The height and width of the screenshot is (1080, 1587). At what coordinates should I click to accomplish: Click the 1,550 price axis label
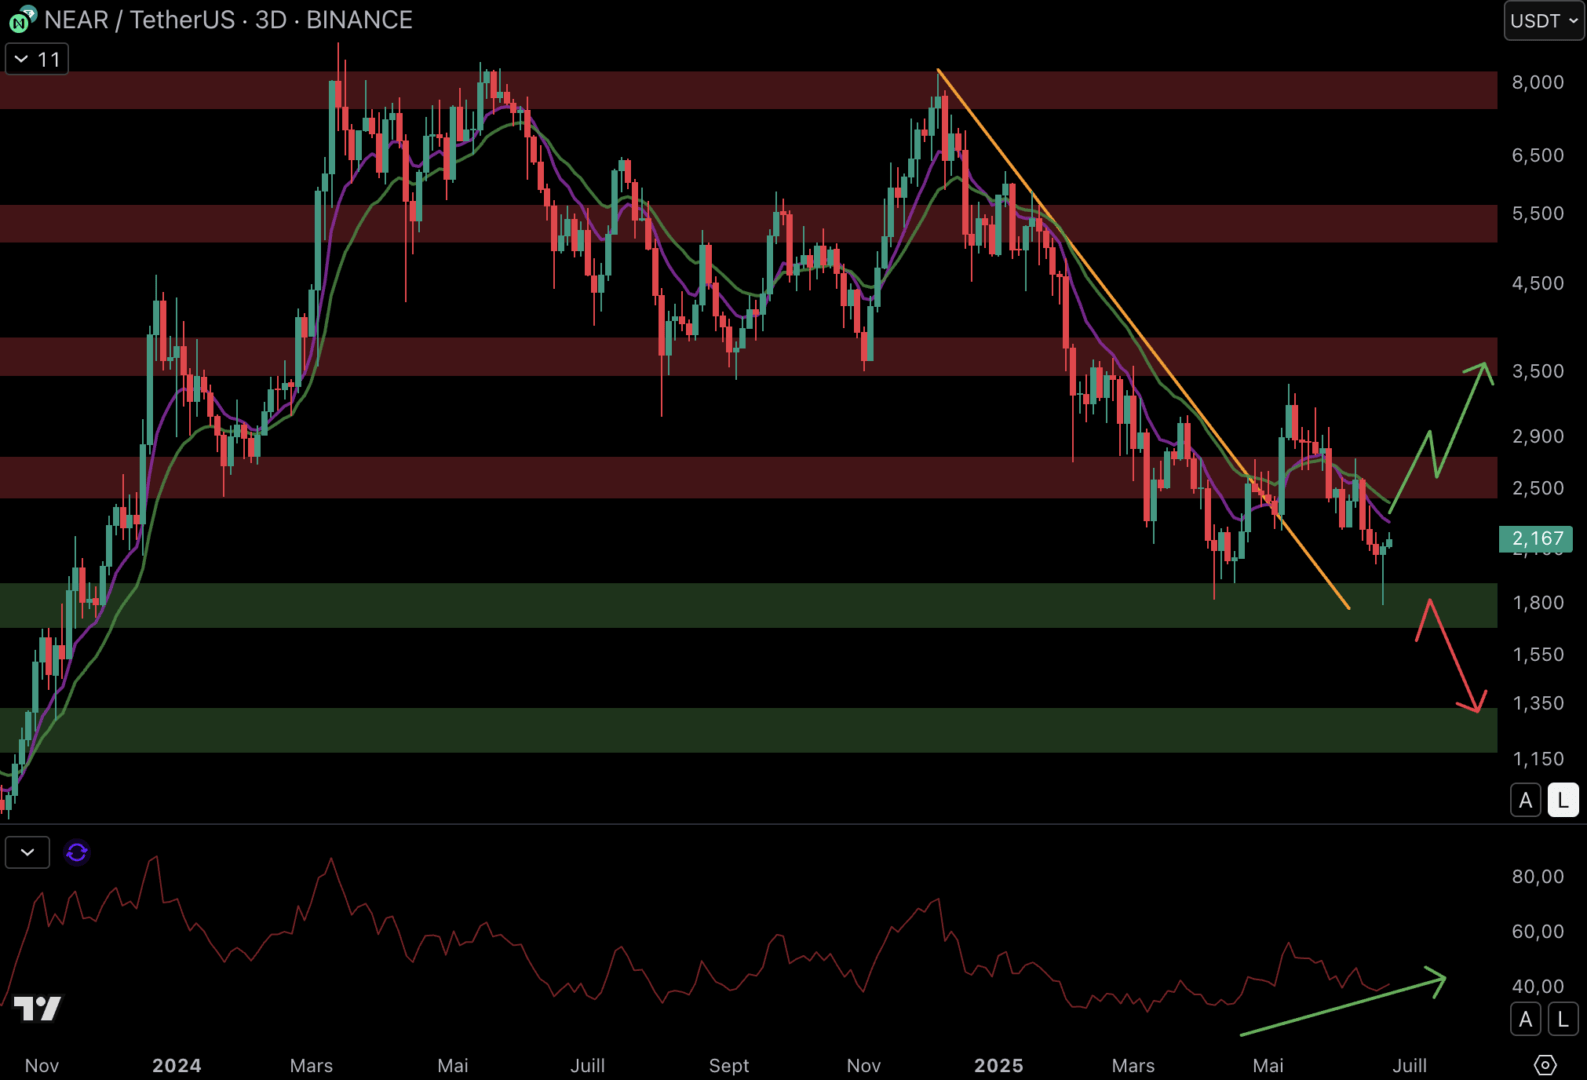coord(1538,654)
